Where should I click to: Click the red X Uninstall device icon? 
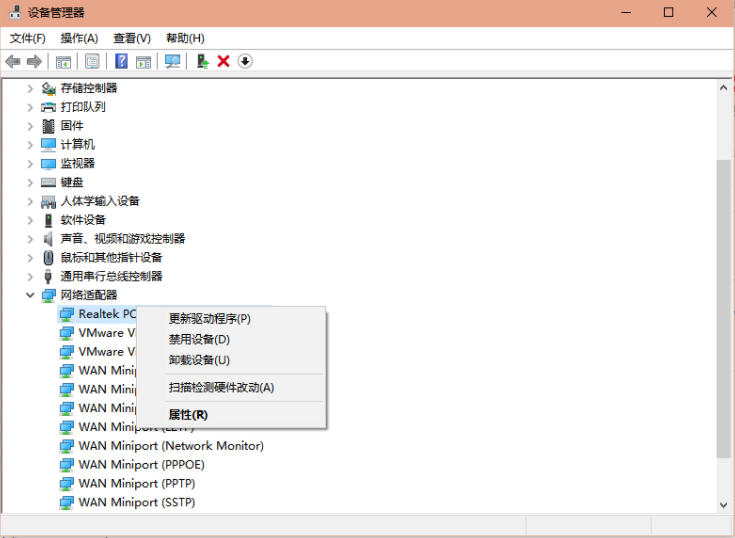pos(224,61)
